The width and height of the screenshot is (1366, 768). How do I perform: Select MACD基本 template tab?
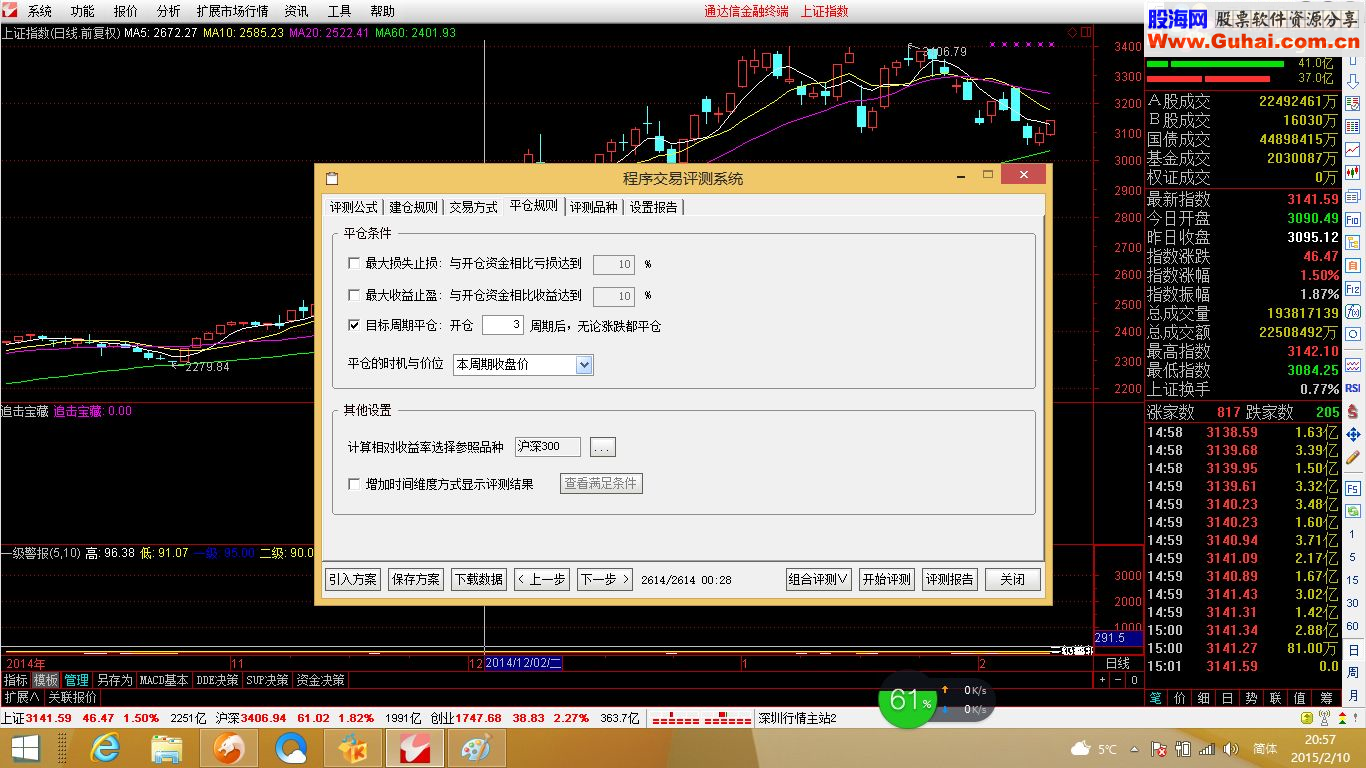(164, 680)
